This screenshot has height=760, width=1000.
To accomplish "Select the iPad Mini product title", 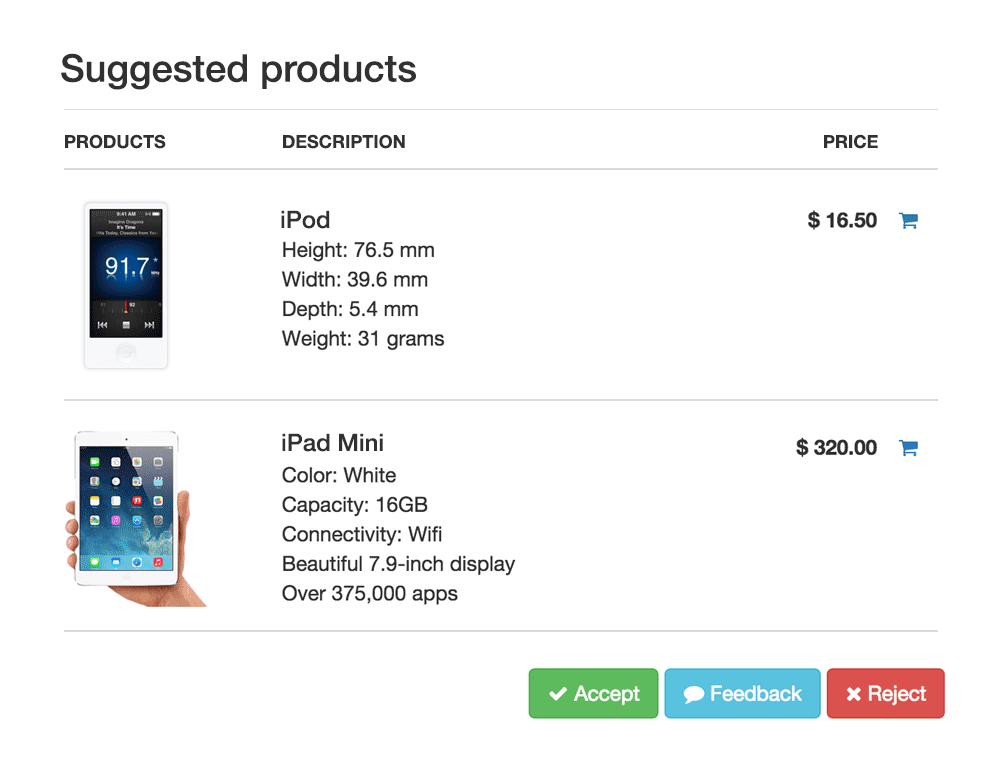I will click(332, 443).
